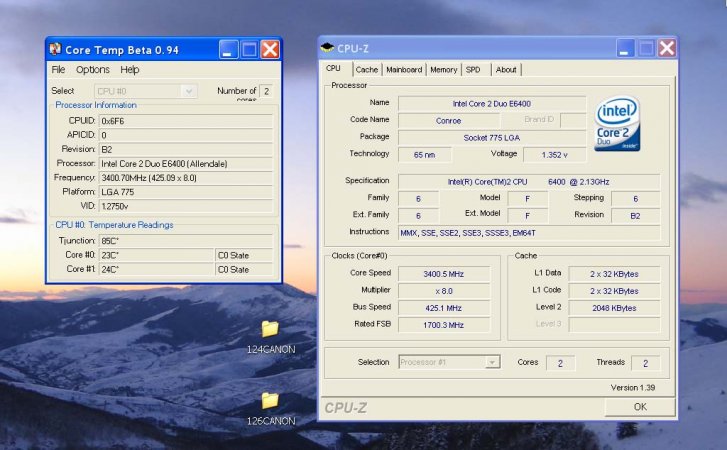Screen dimensions: 727x450
Task: Open the Mainboard tab
Action: point(404,70)
